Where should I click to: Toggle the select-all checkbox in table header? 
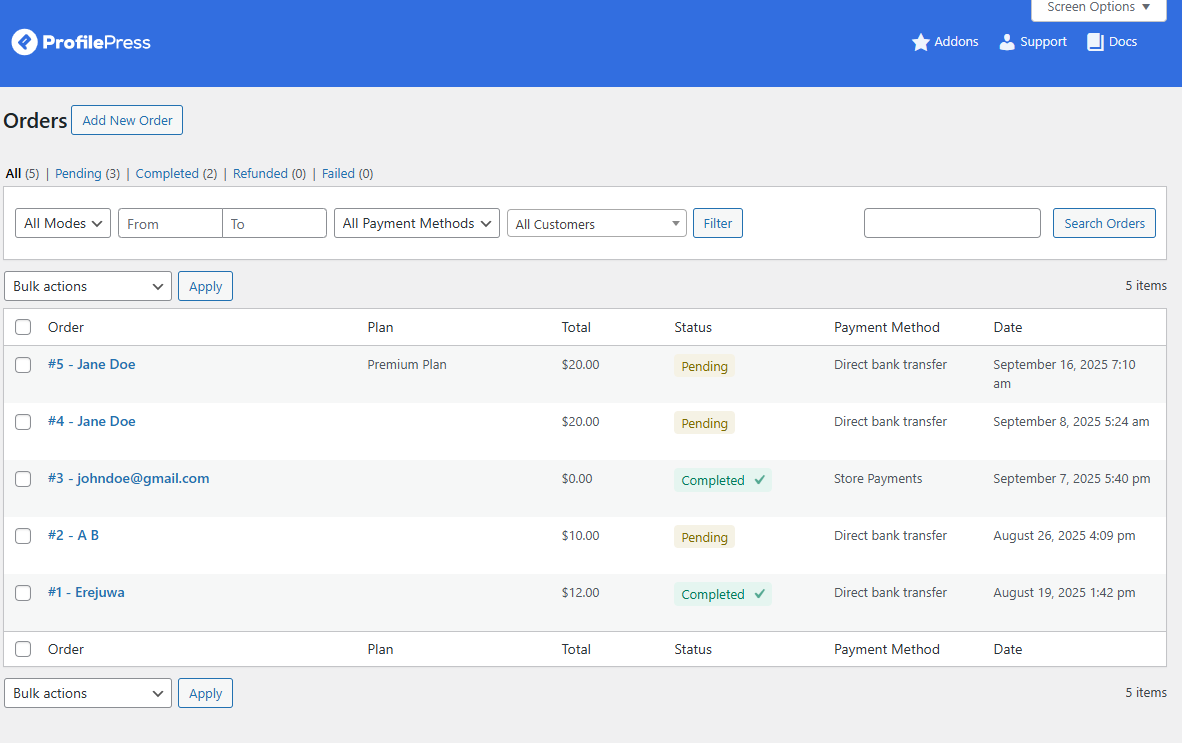pyautogui.click(x=23, y=327)
